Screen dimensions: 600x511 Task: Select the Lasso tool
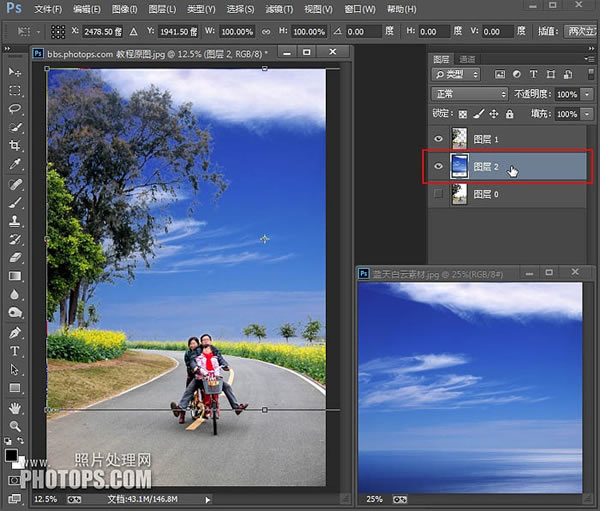click(15, 109)
